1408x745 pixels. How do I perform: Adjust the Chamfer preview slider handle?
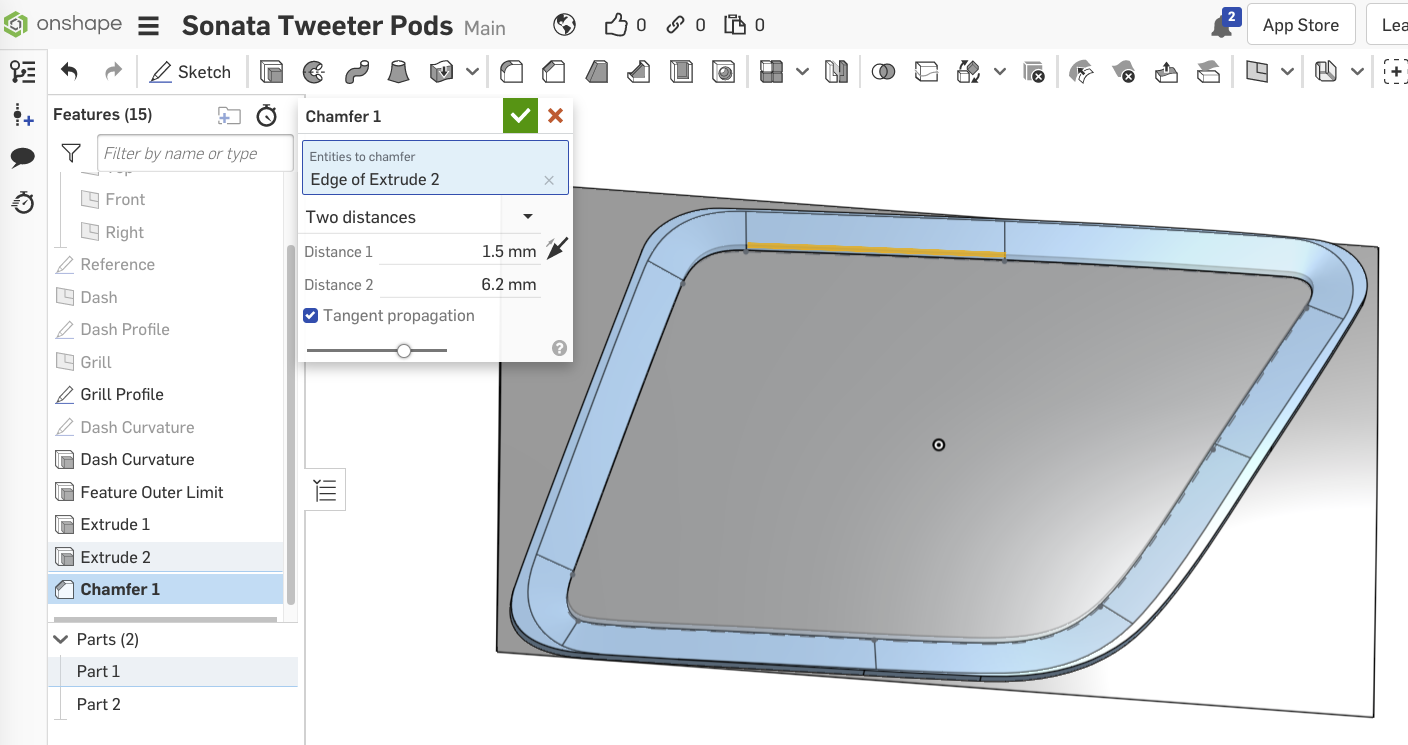coord(404,350)
